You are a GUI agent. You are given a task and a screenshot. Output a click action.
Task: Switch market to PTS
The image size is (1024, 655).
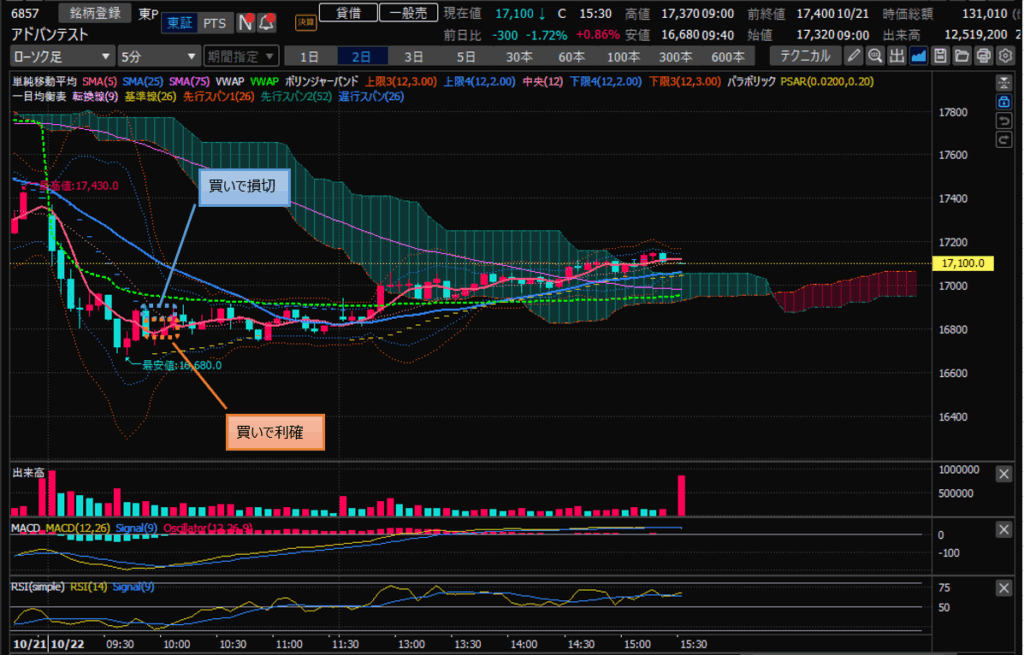pyautogui.click(x=213, y=22)
